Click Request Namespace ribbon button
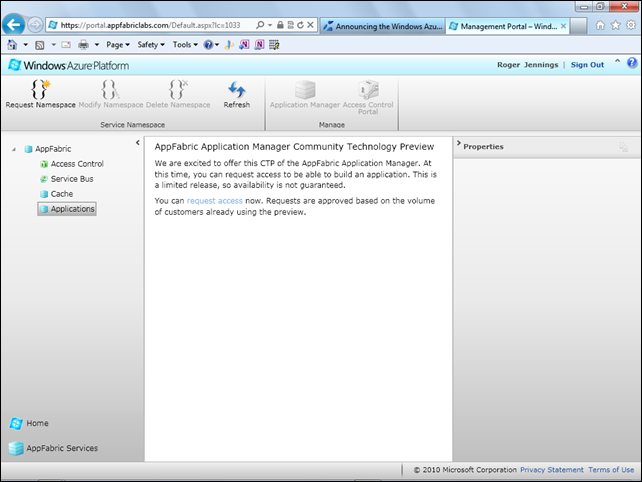The height and width of the screenshot is (482, 642). 41,94
